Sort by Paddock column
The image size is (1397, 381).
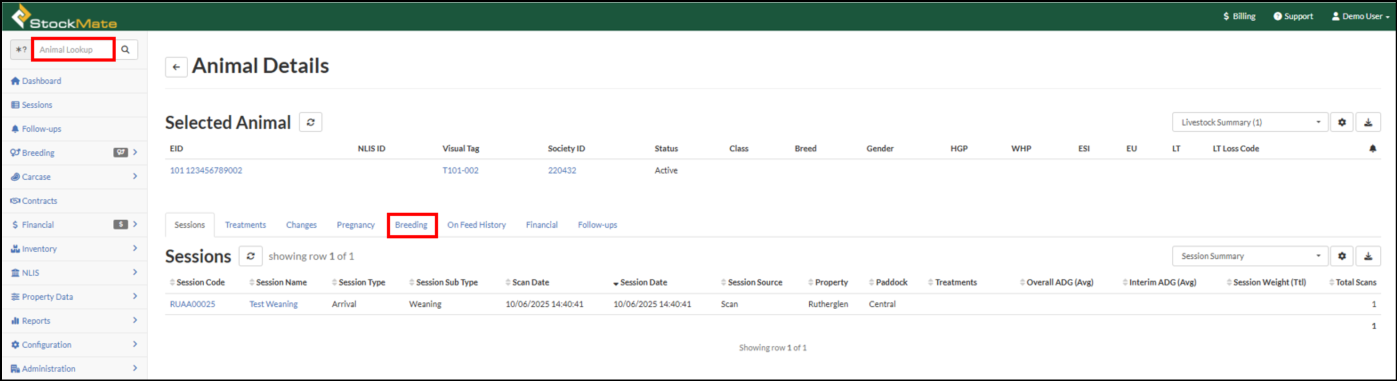tap(888, 283)
